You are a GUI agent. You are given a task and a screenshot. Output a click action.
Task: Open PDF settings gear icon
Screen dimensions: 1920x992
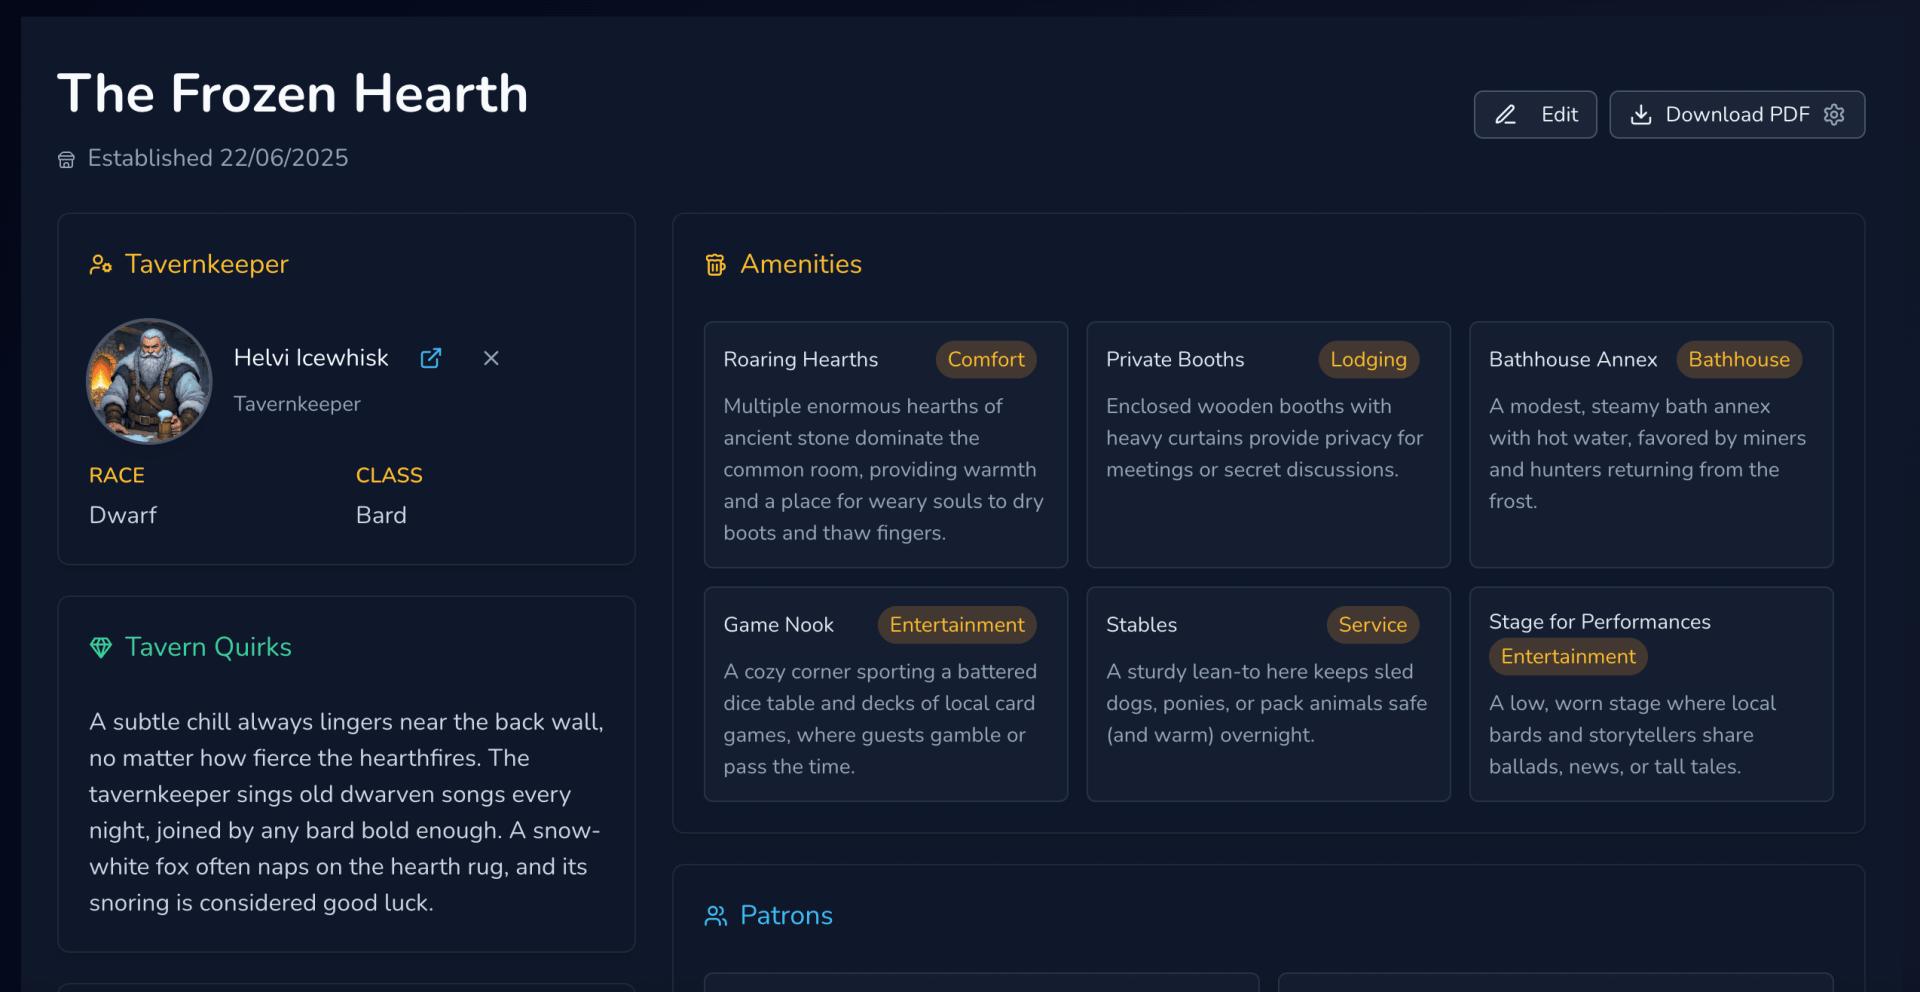(x=1834, y=115)
